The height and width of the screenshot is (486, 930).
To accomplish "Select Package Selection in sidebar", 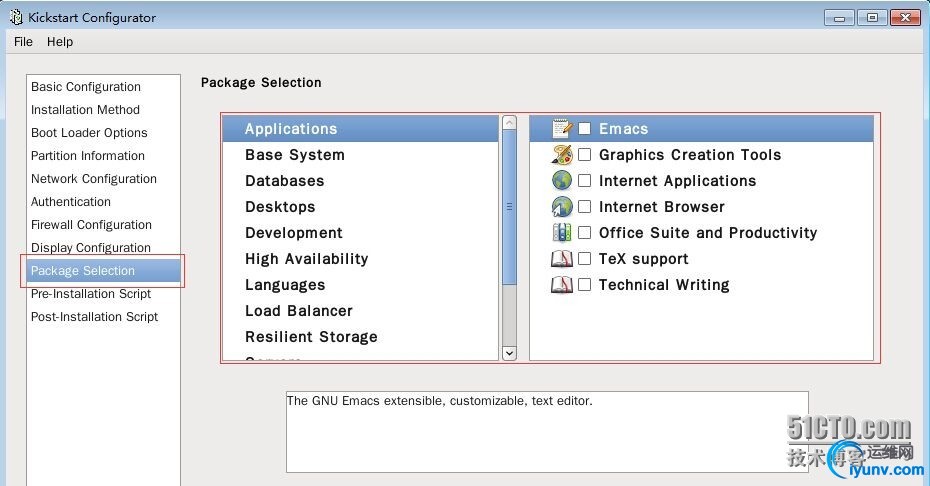I will [x=103, y=271].
